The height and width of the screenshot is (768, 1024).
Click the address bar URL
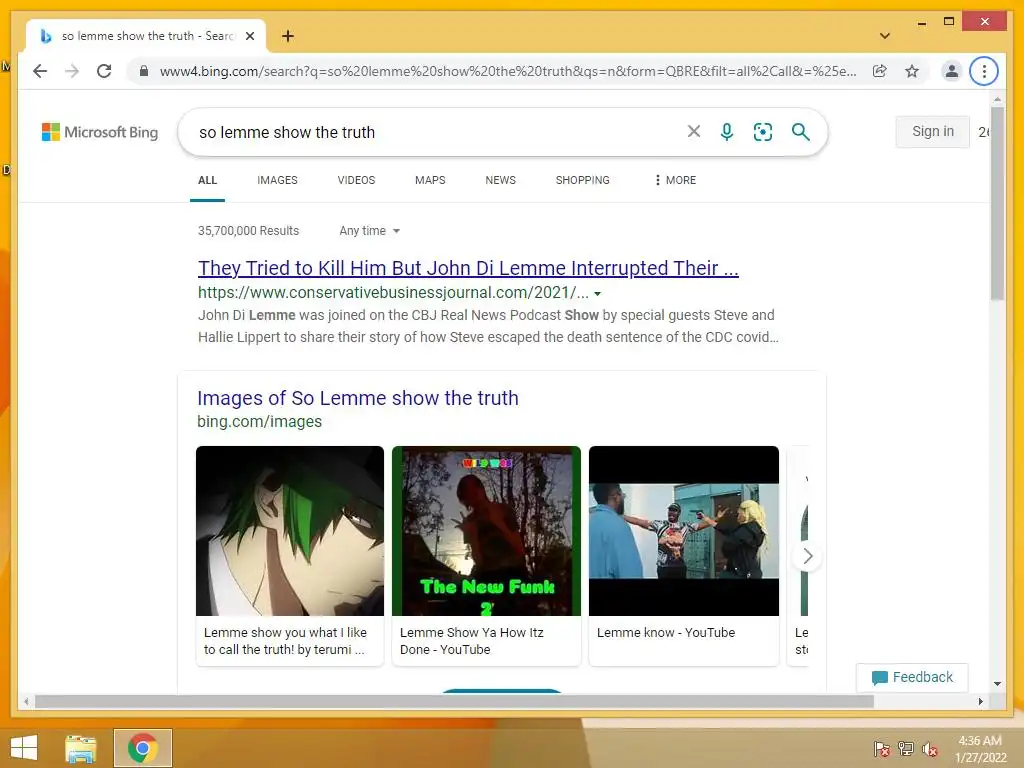[x=507, y=71]
